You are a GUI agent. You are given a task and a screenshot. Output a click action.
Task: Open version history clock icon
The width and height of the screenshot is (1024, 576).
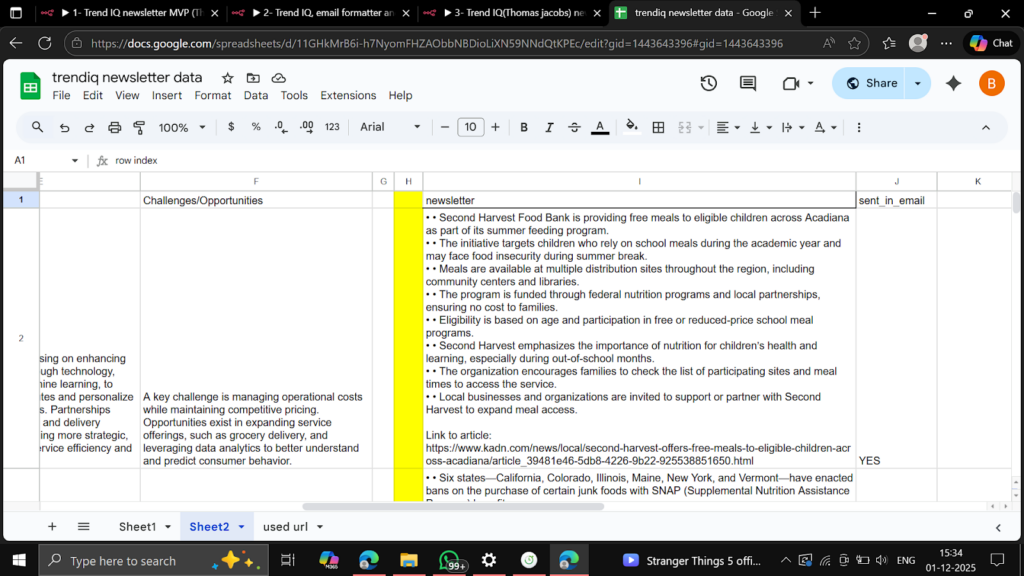708,83
